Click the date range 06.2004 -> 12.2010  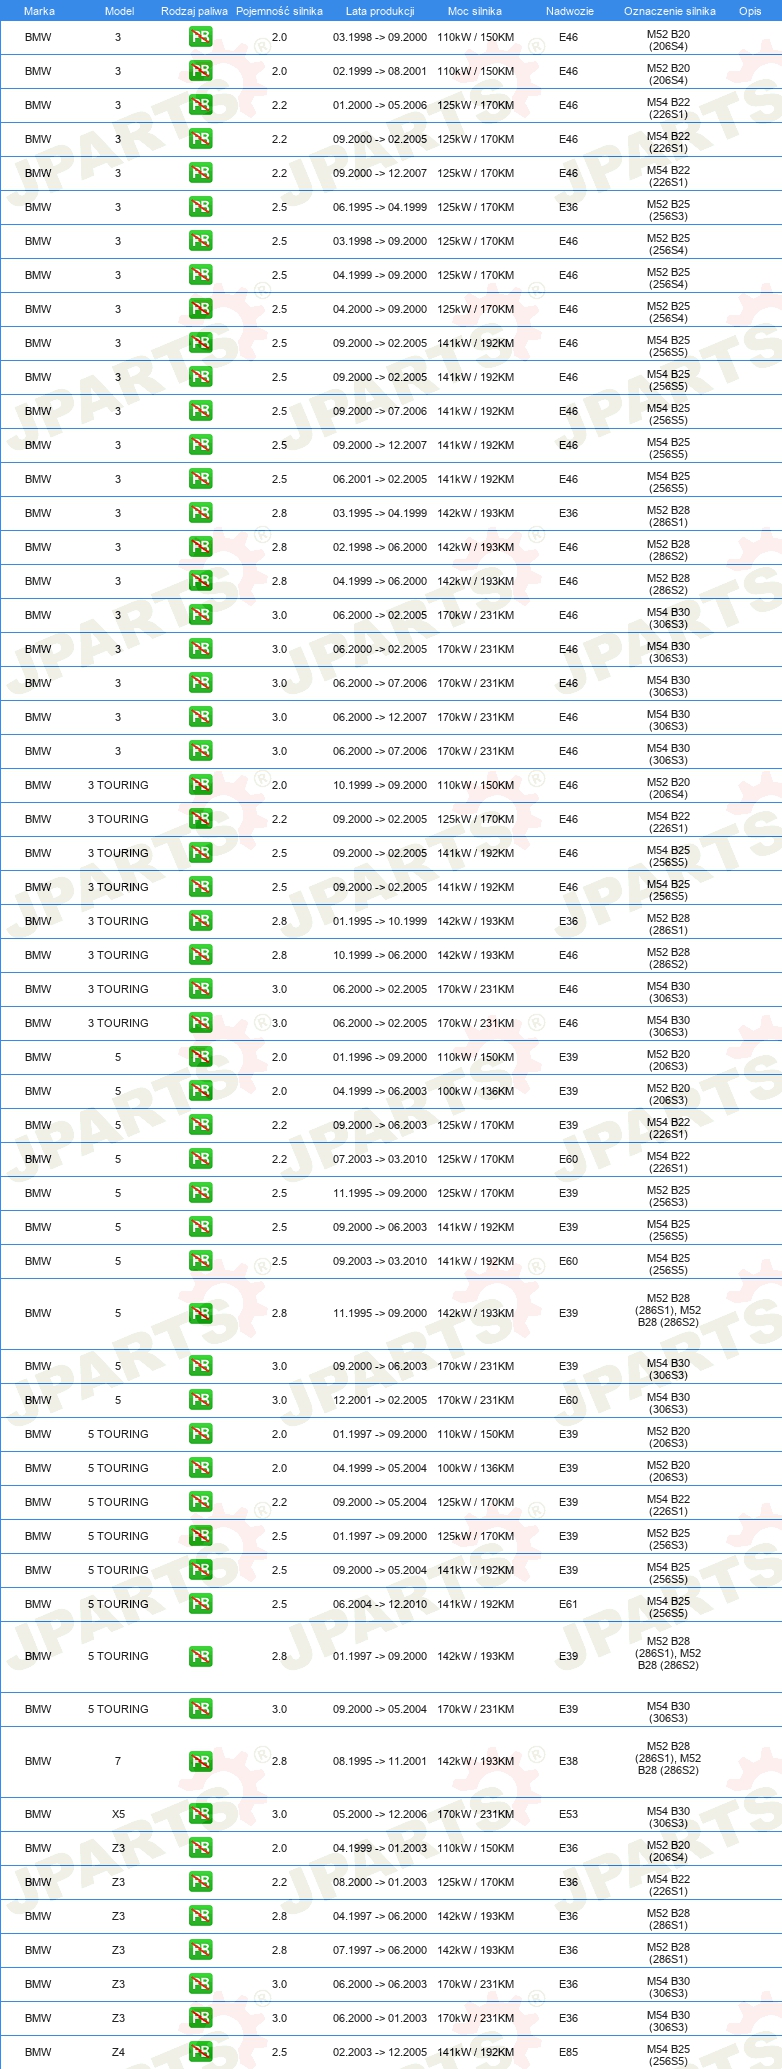click(380, 1604)
